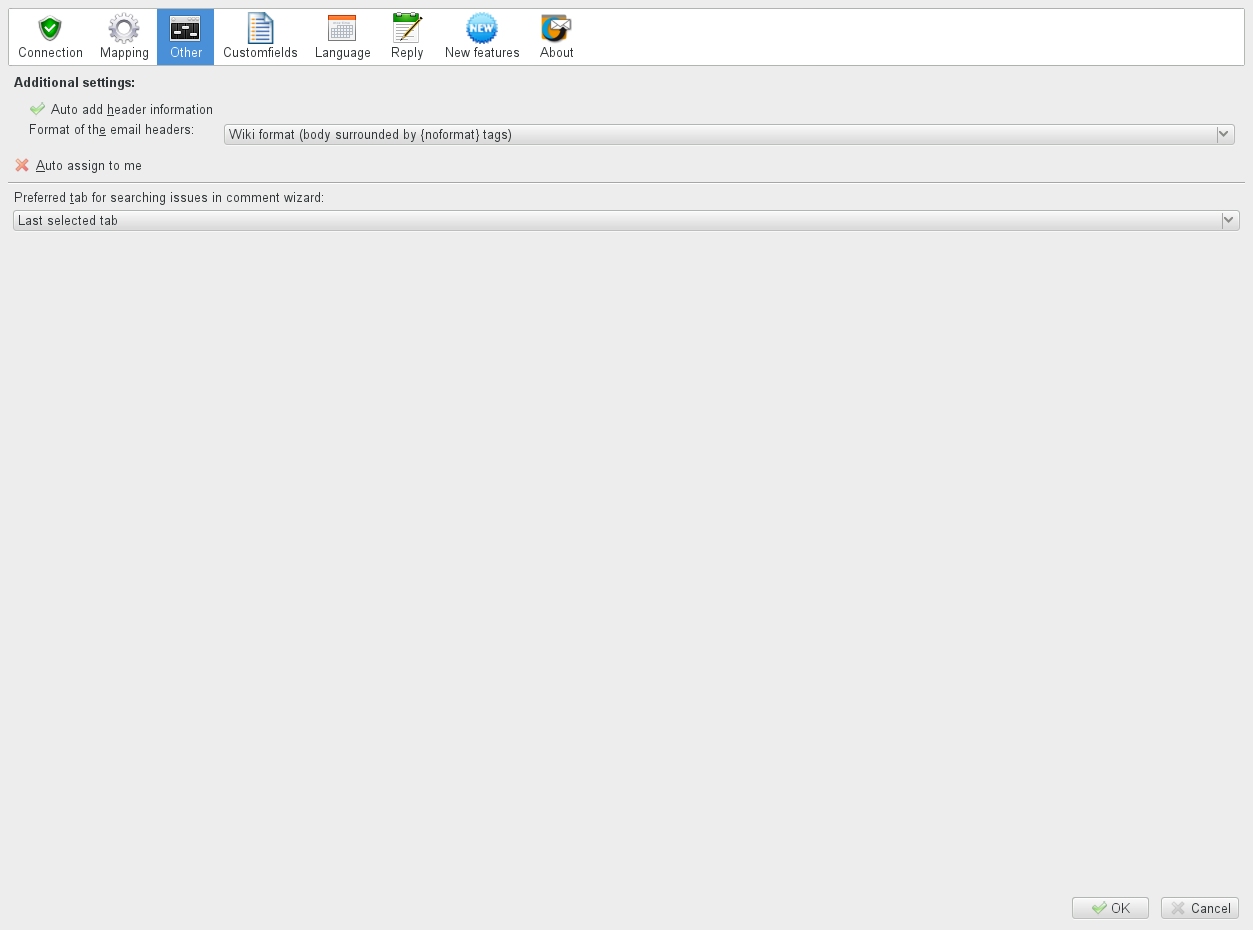This screenshot has height=930, width=1253.
Task: Expand the email headers format dropdown arrow
Action: (1224, 134)
